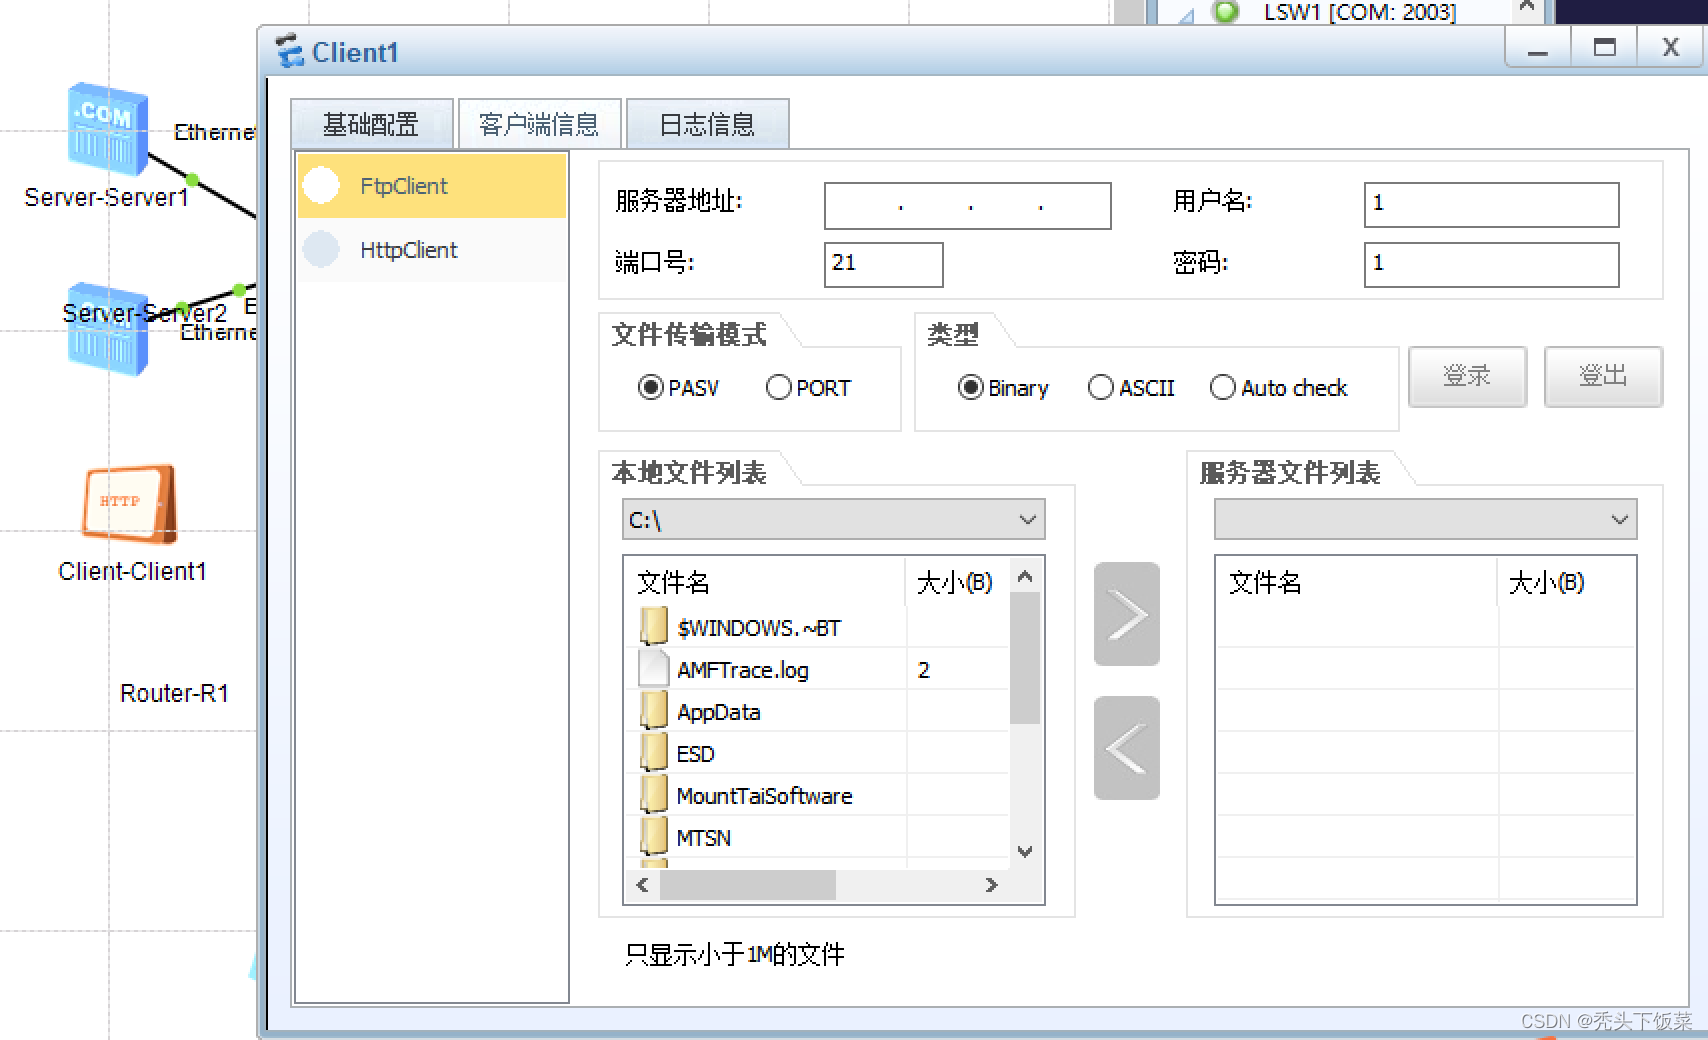Select the Binary type radio button

click(x=970, y=387)
